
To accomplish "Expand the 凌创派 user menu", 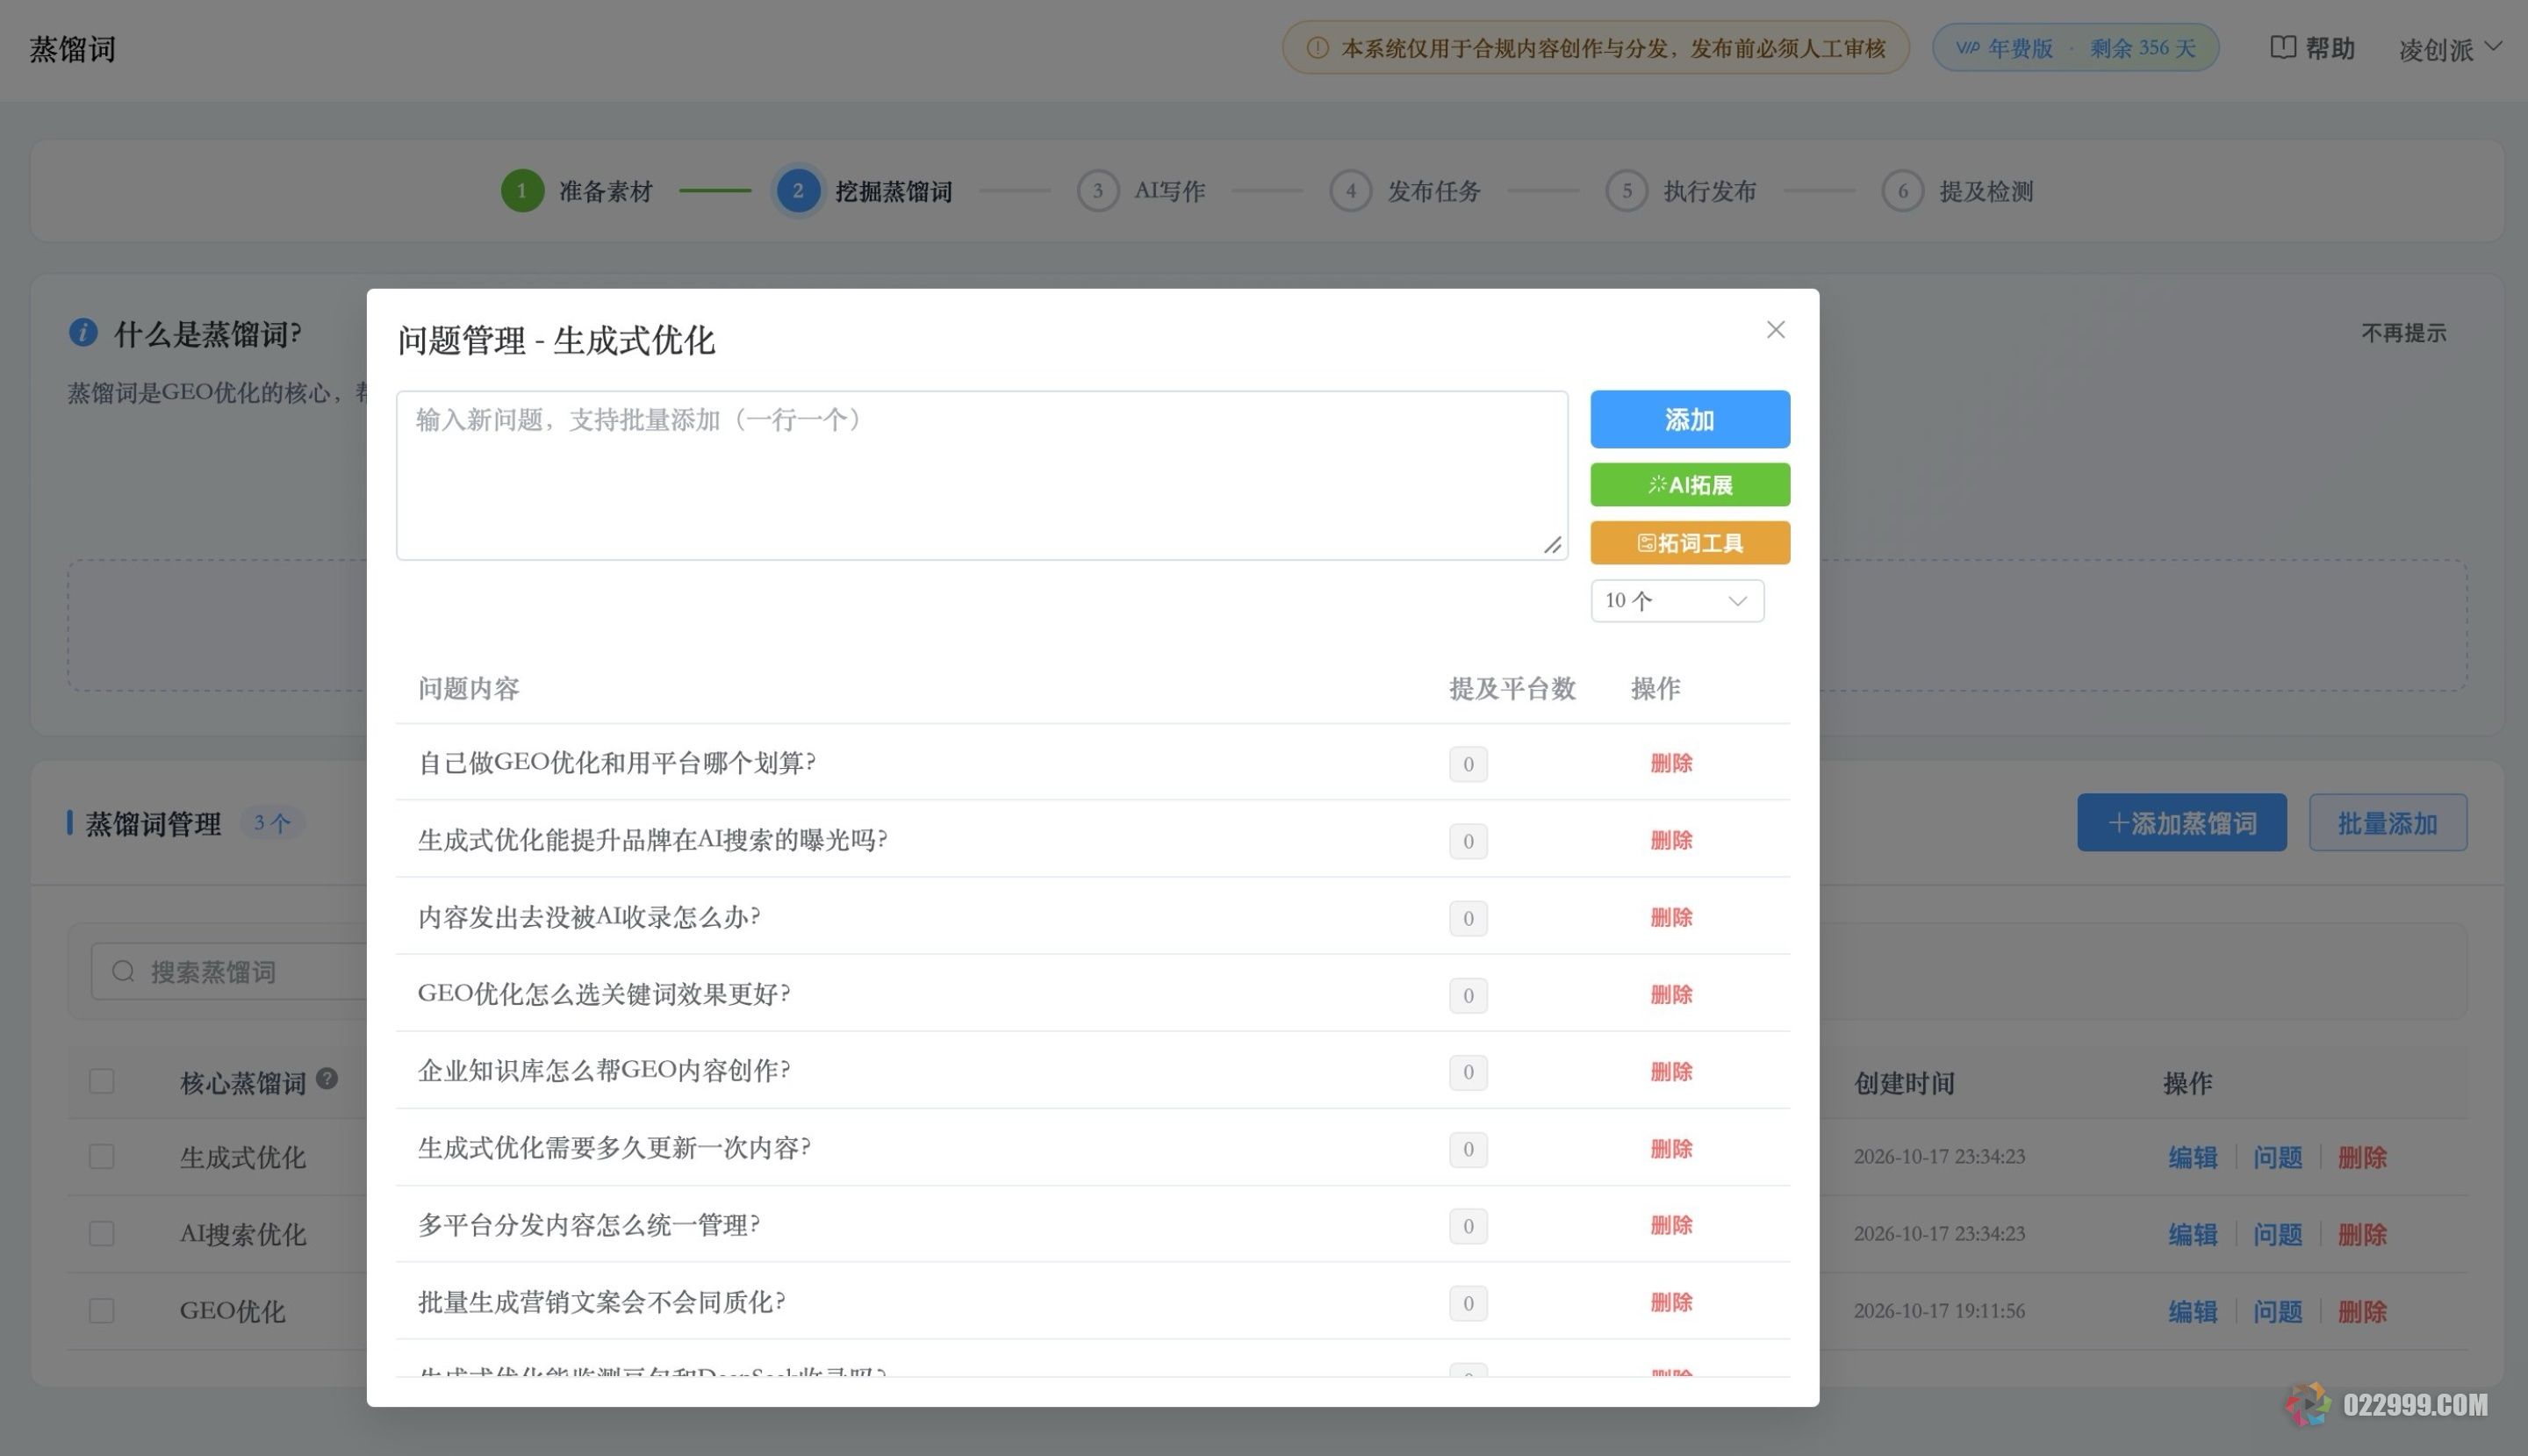I will tap(2450, 48).
